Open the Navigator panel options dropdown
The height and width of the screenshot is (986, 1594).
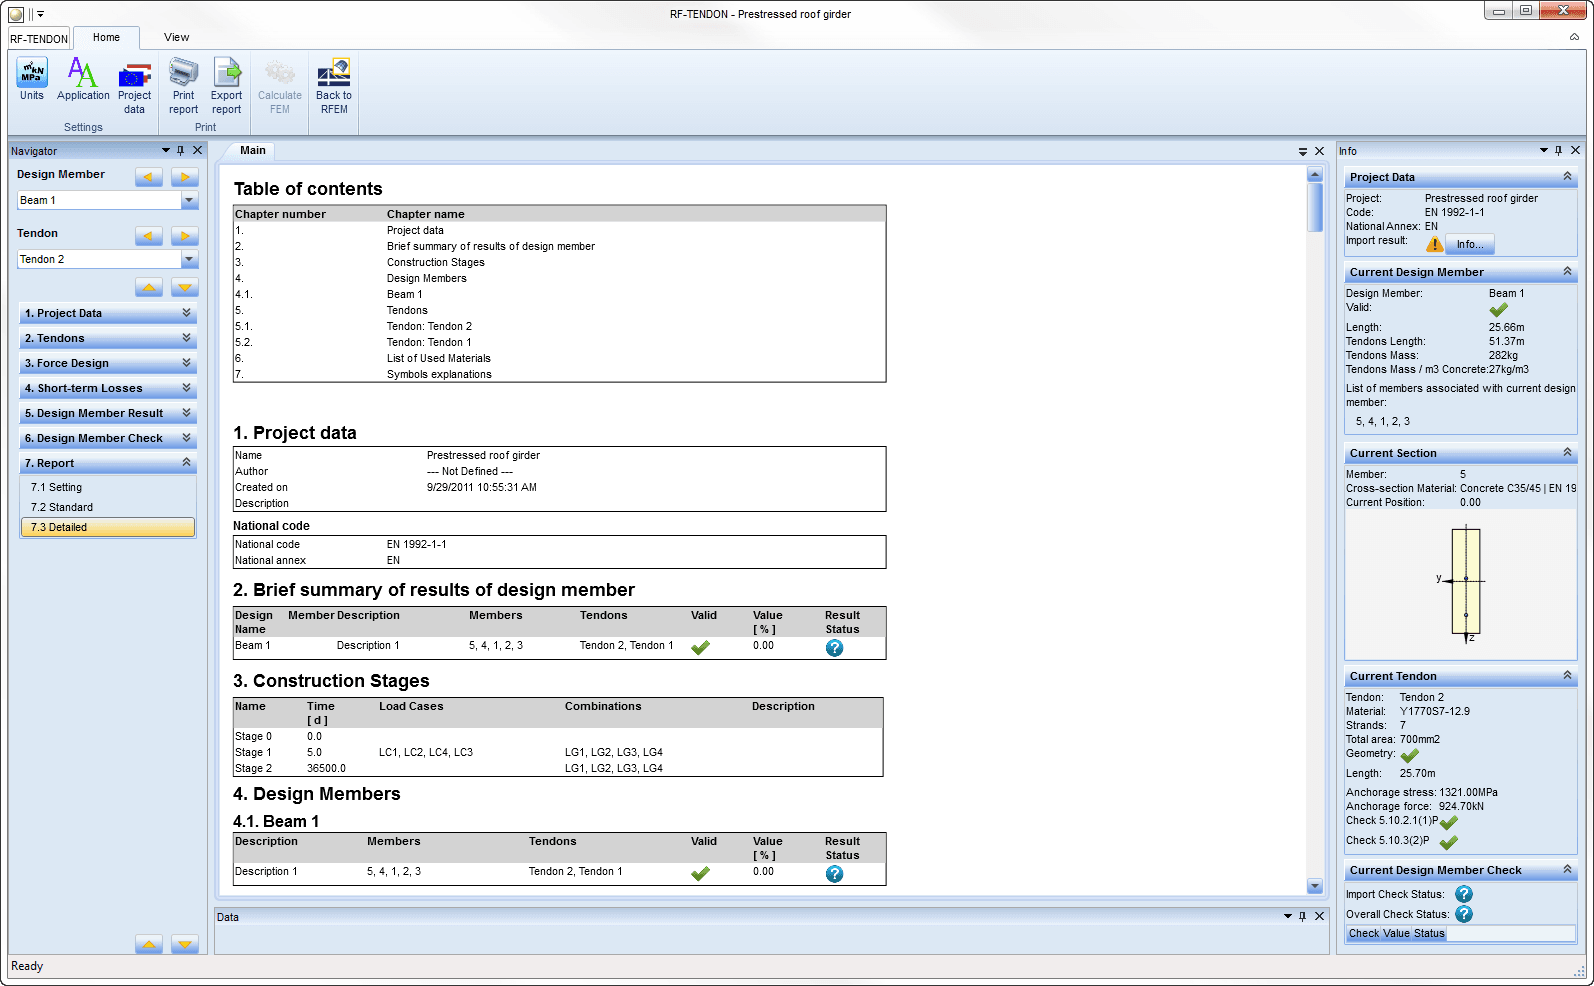click(166, 150)
